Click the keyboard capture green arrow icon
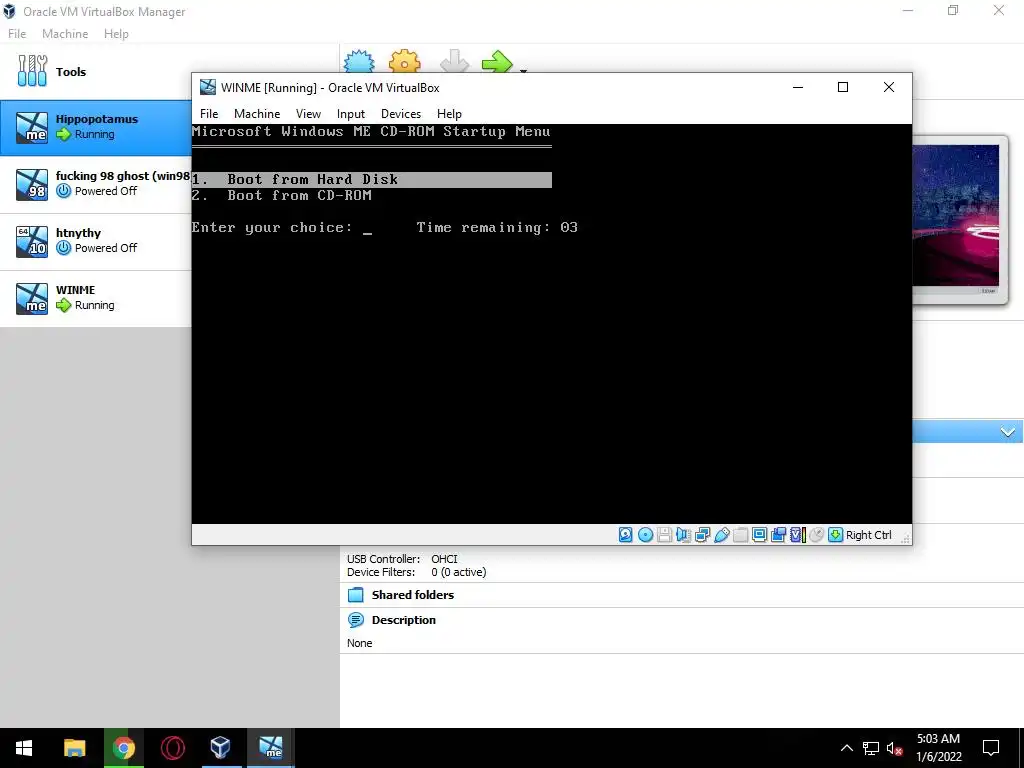This screenshot has height=768, width=1024. click(x=835, y=535)
